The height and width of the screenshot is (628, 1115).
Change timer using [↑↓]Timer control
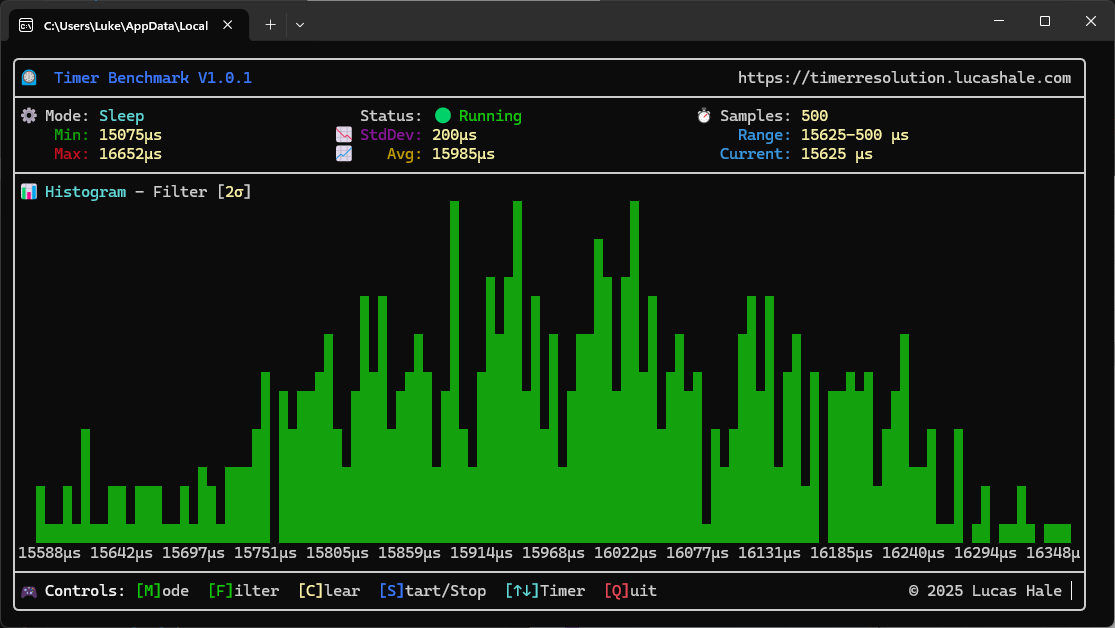pos(545,591)
